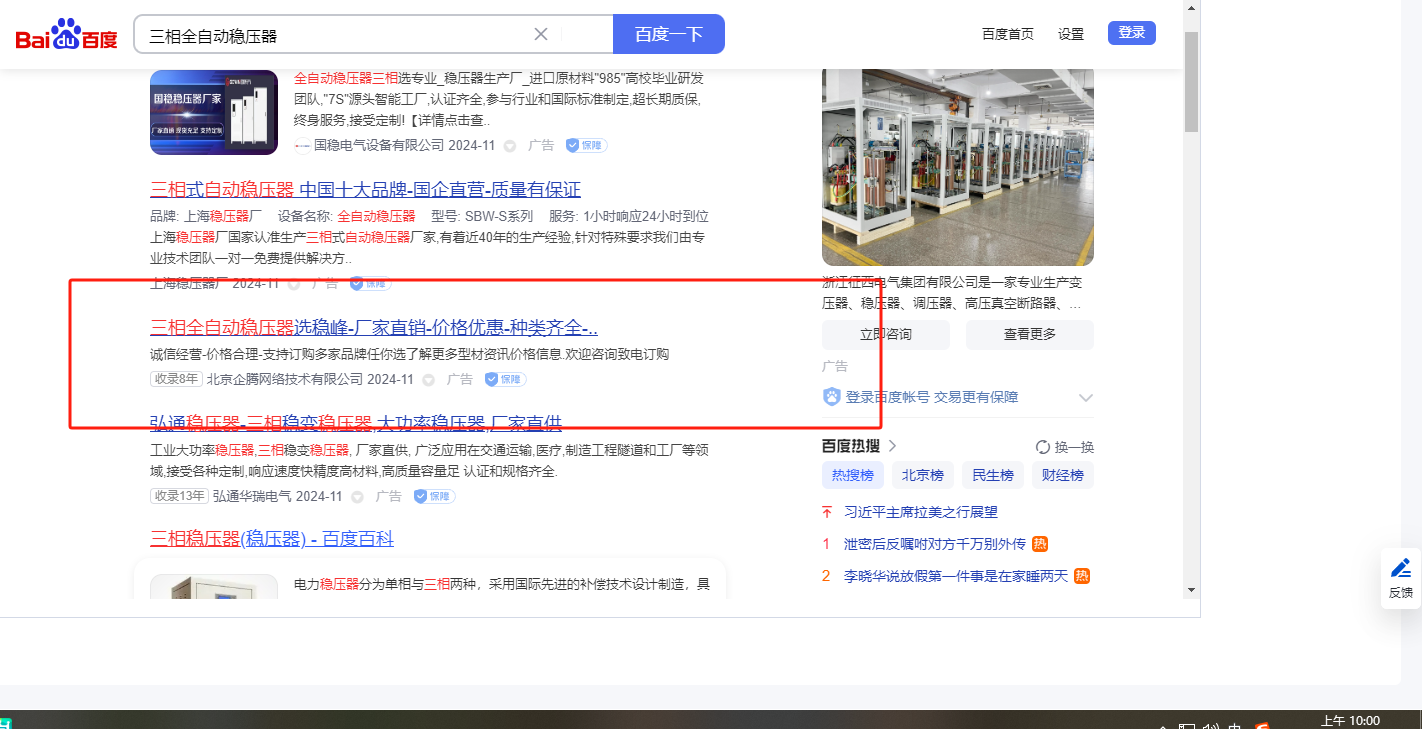The width and height of the screenshot is (1422, 729).
Task: Click the 登录百度帐号 交易更有保障 link
Action: [932, 397]
